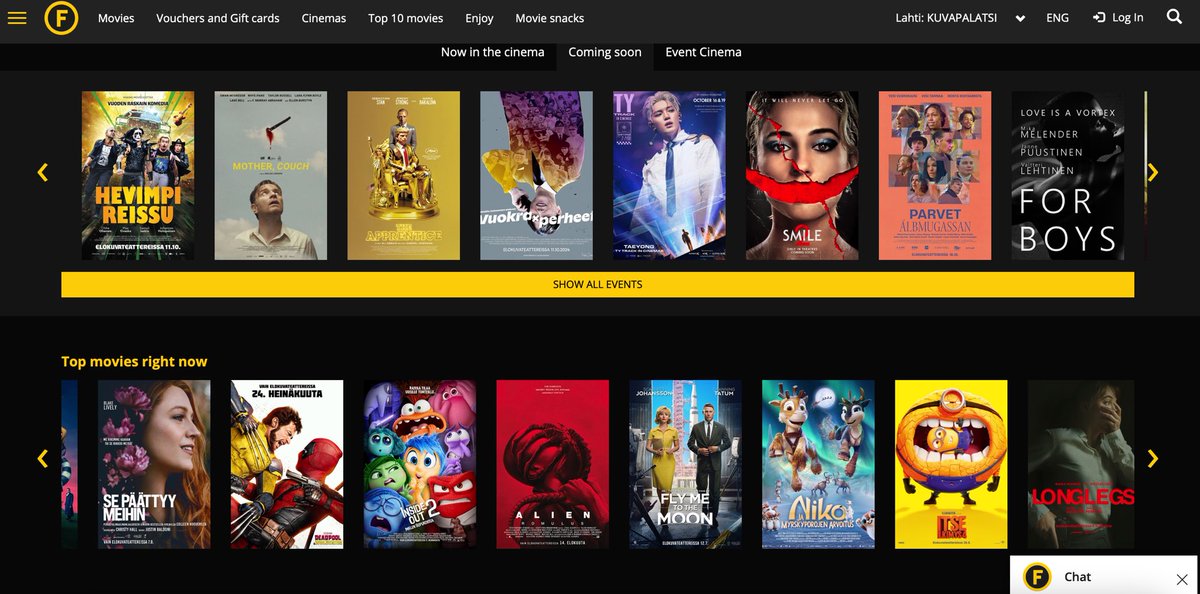
Task: Click the Finnkino yellow F logo
Action: (61, 18)
